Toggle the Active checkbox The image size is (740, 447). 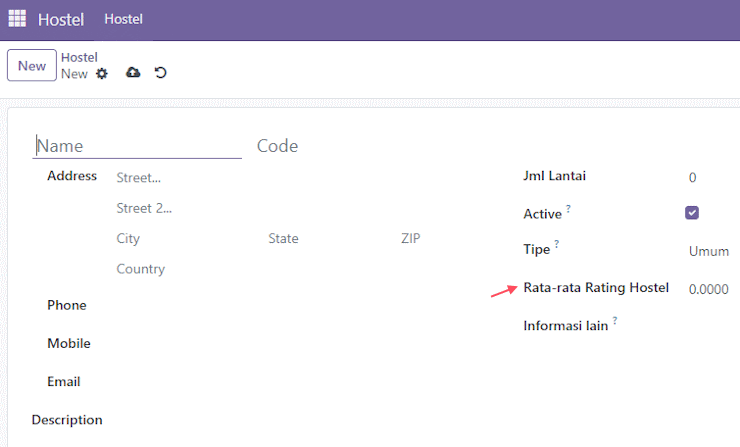692,213
